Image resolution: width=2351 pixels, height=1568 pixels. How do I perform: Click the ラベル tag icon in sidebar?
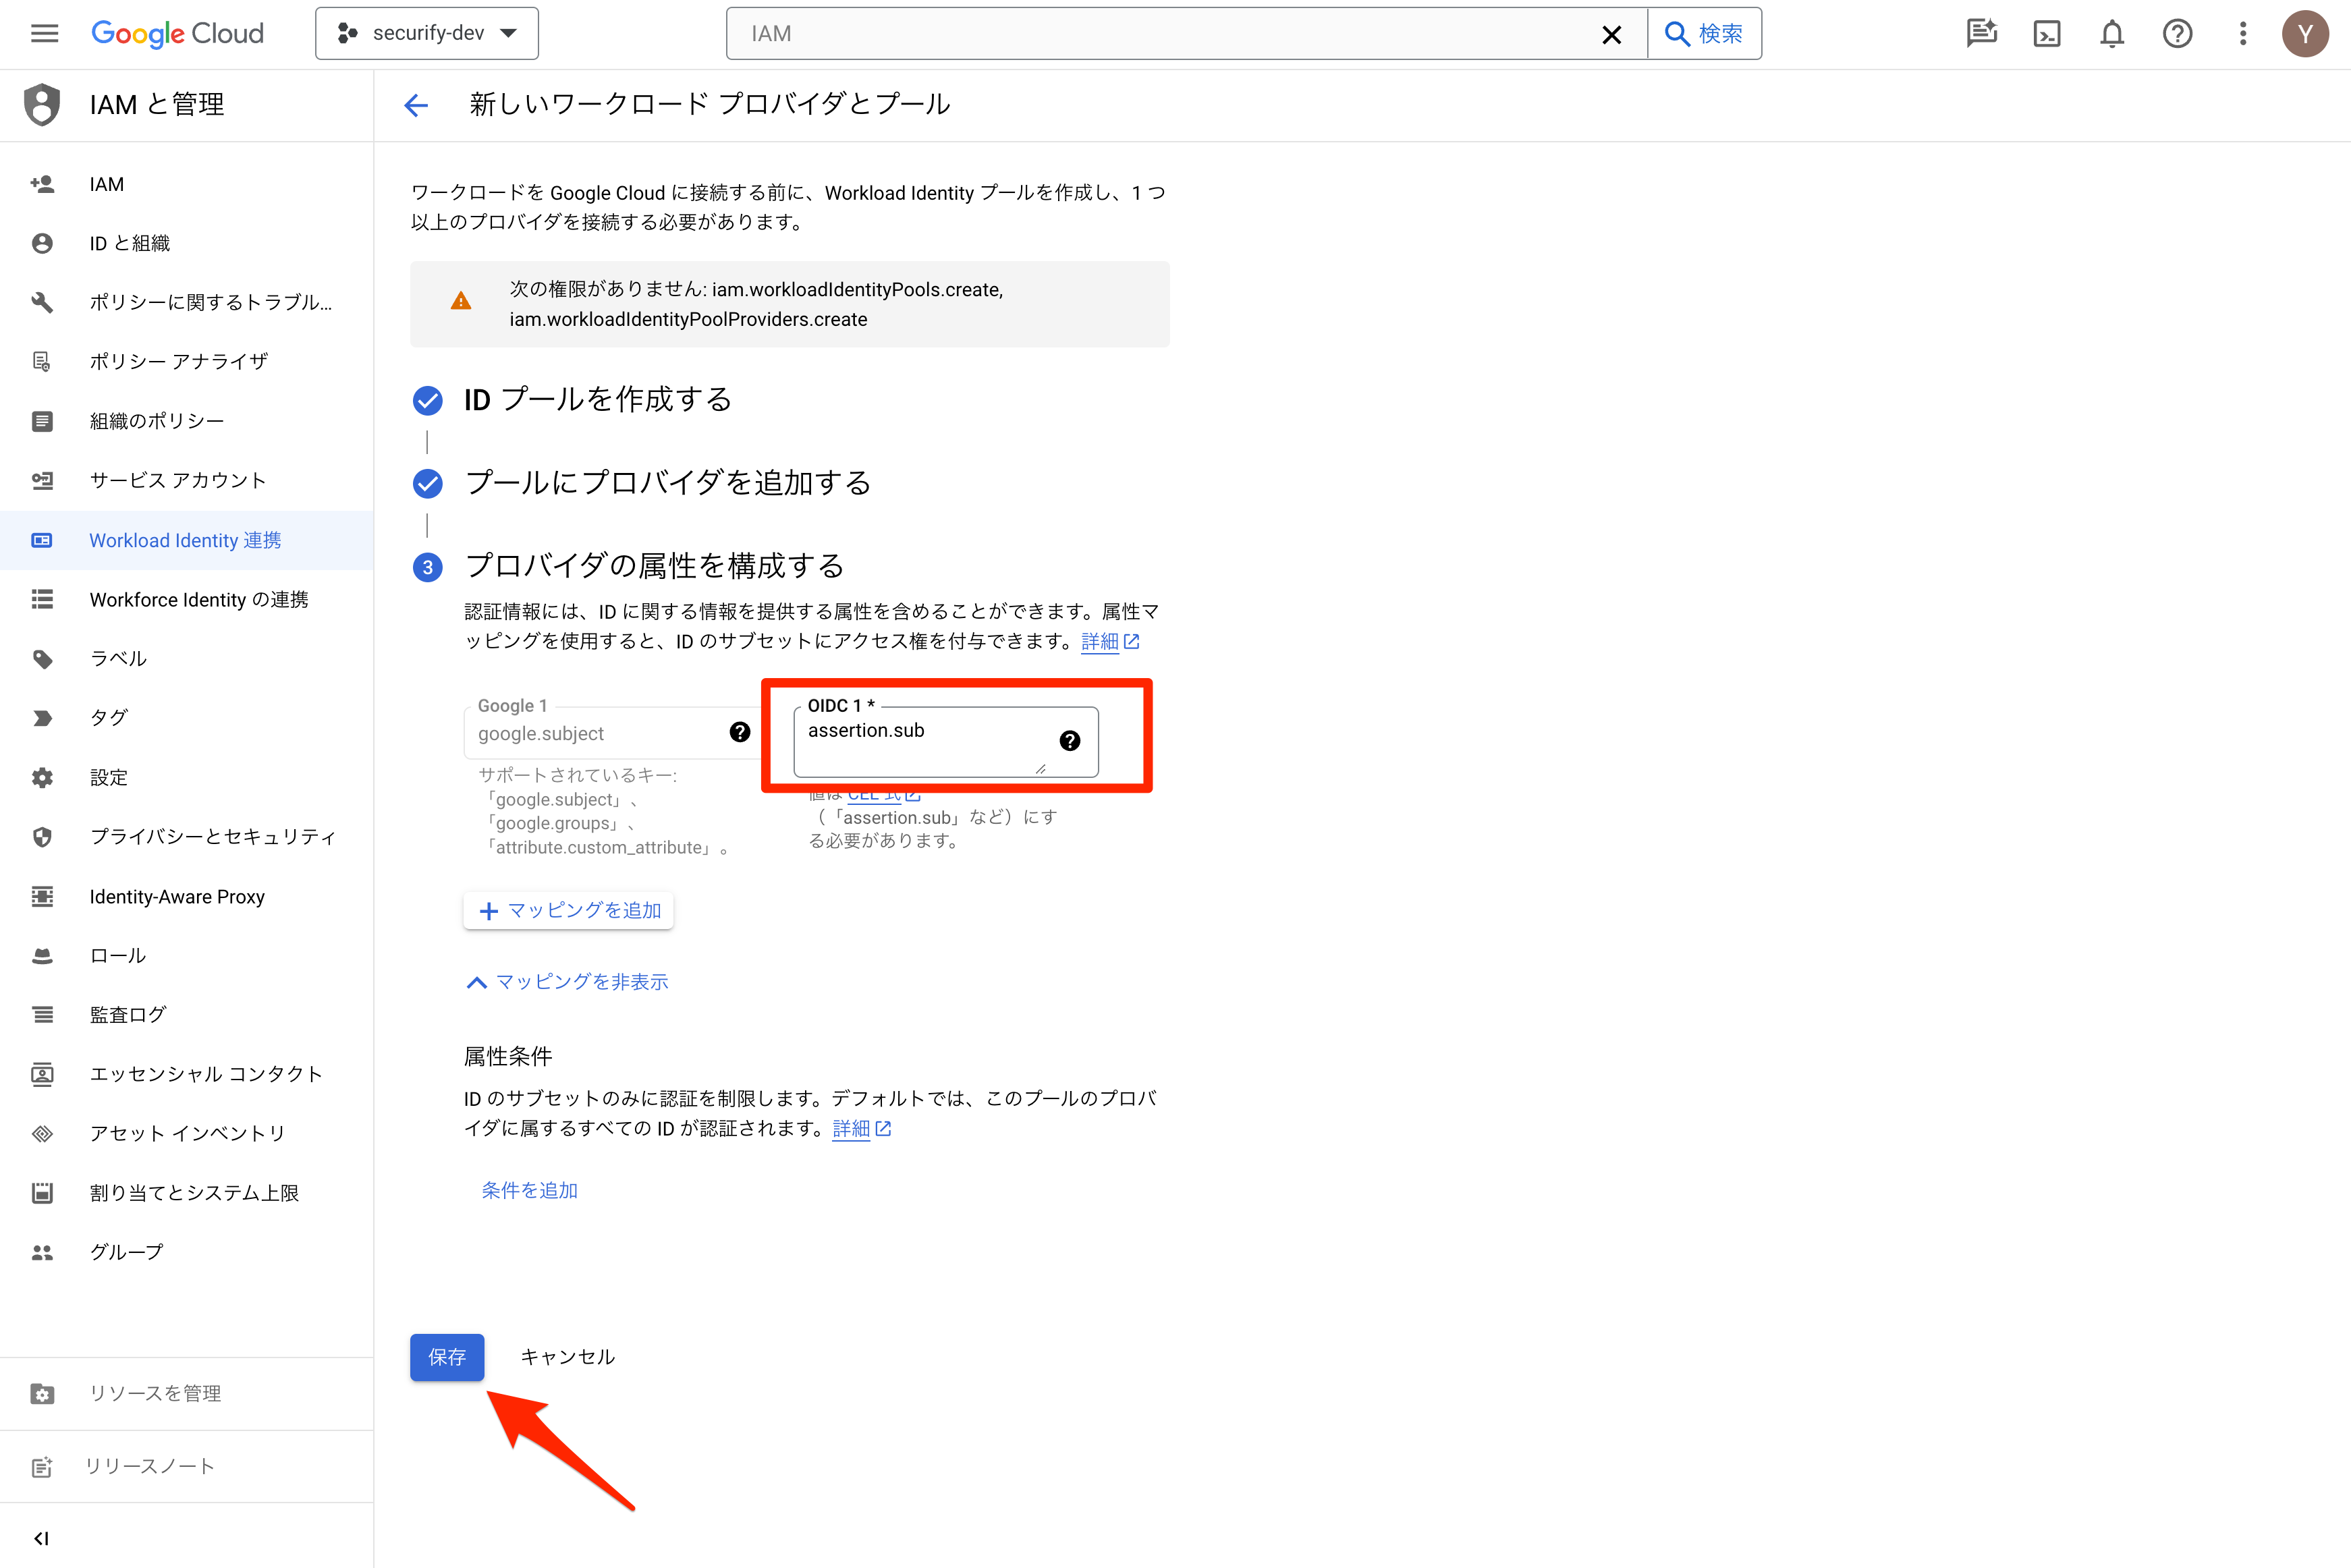(42, 659)
